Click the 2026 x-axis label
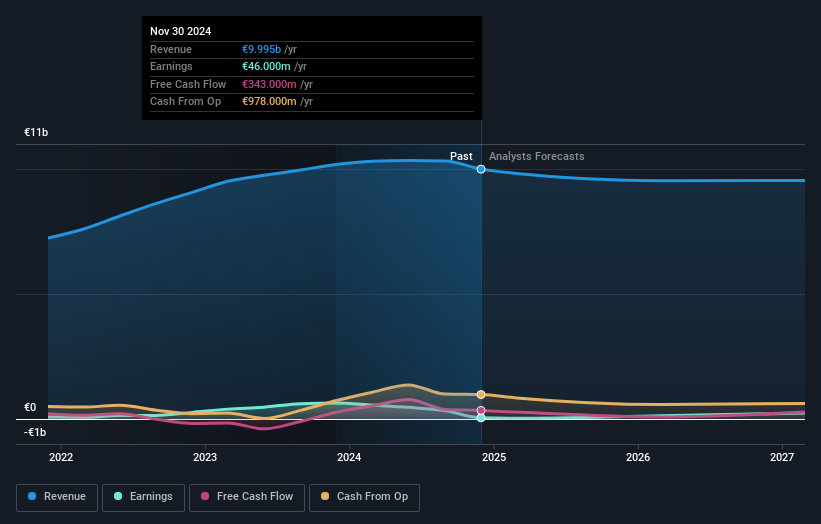The height and width of the screenshot is (524, 821). click(x=638, y=457)
